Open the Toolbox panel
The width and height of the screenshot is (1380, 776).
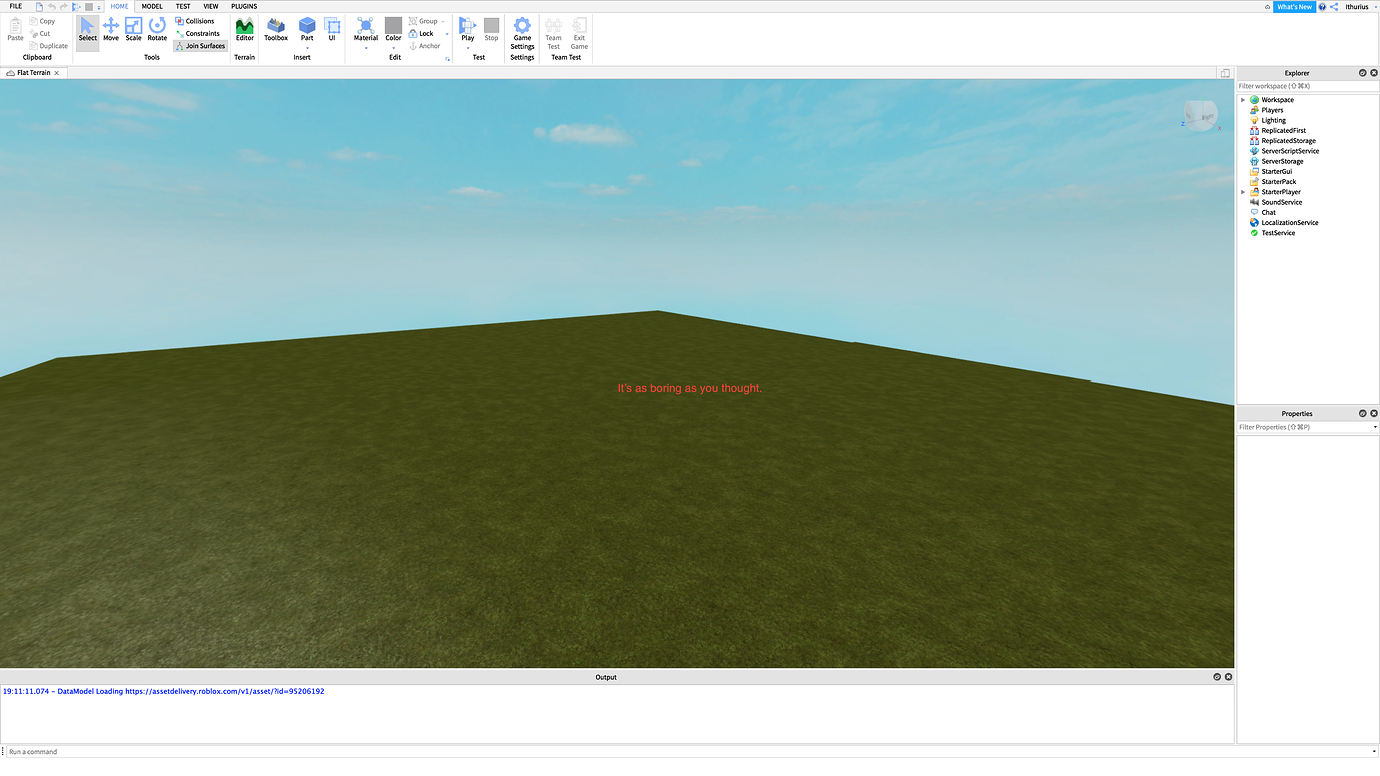(x=276, y=30)
